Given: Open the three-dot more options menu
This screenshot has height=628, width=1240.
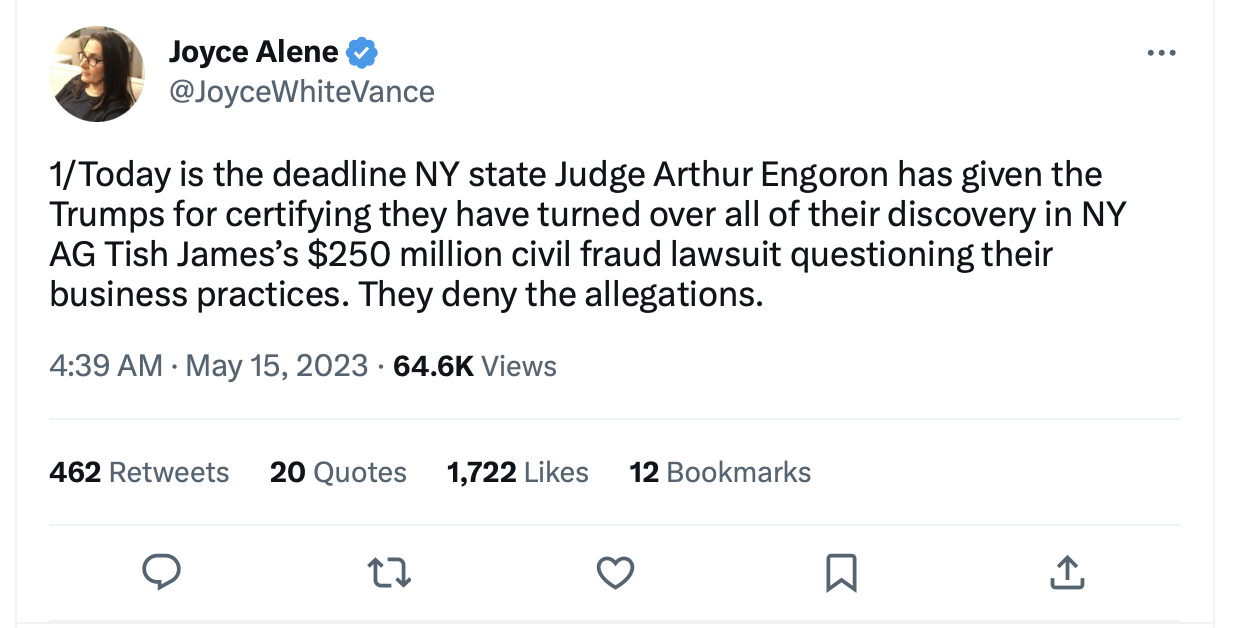Looking at the screenshot, I should [x=1161, y=53].
